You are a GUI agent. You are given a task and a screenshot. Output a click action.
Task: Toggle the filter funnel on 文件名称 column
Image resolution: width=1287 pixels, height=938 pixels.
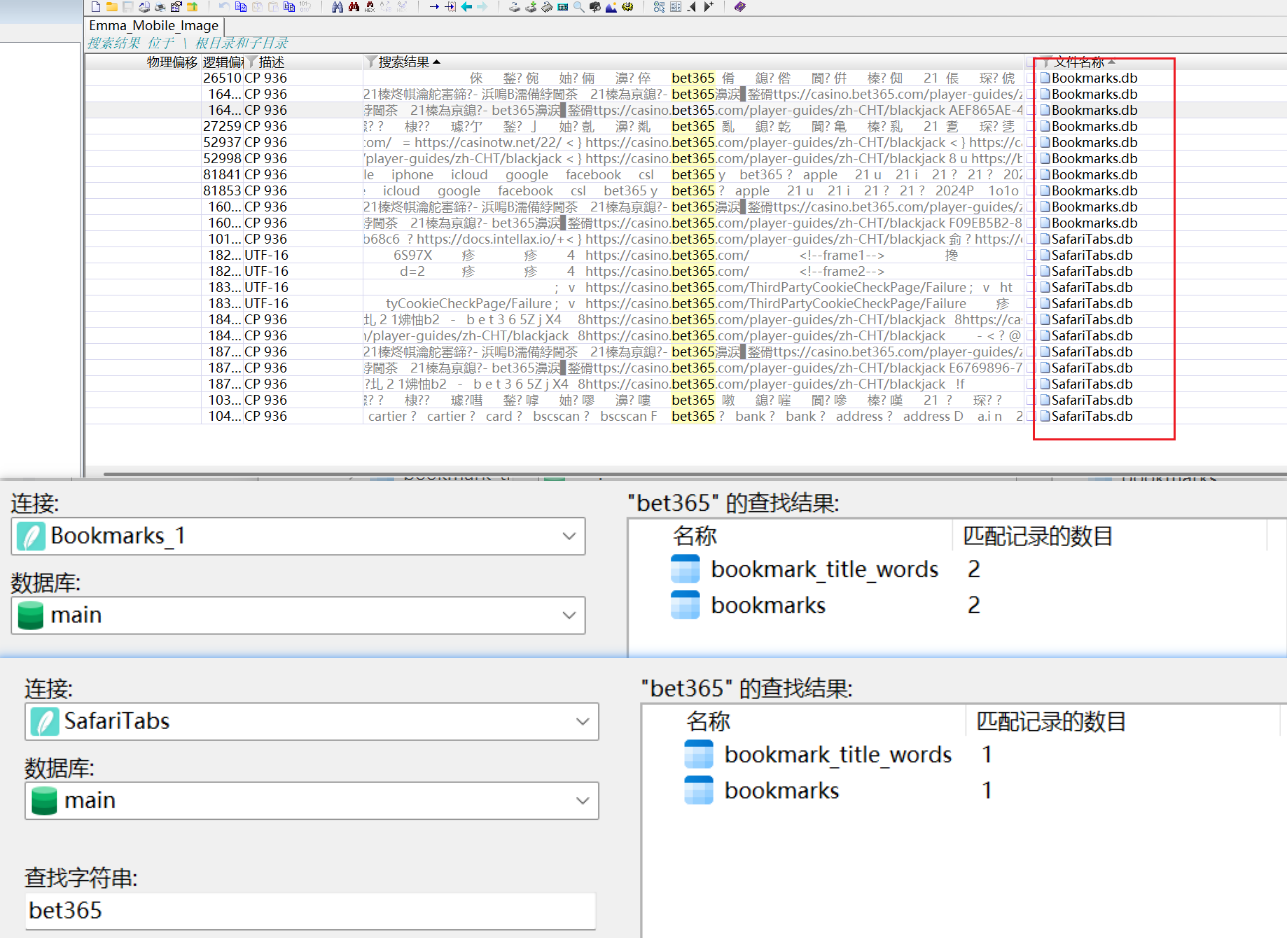[x=1046, y=62]
